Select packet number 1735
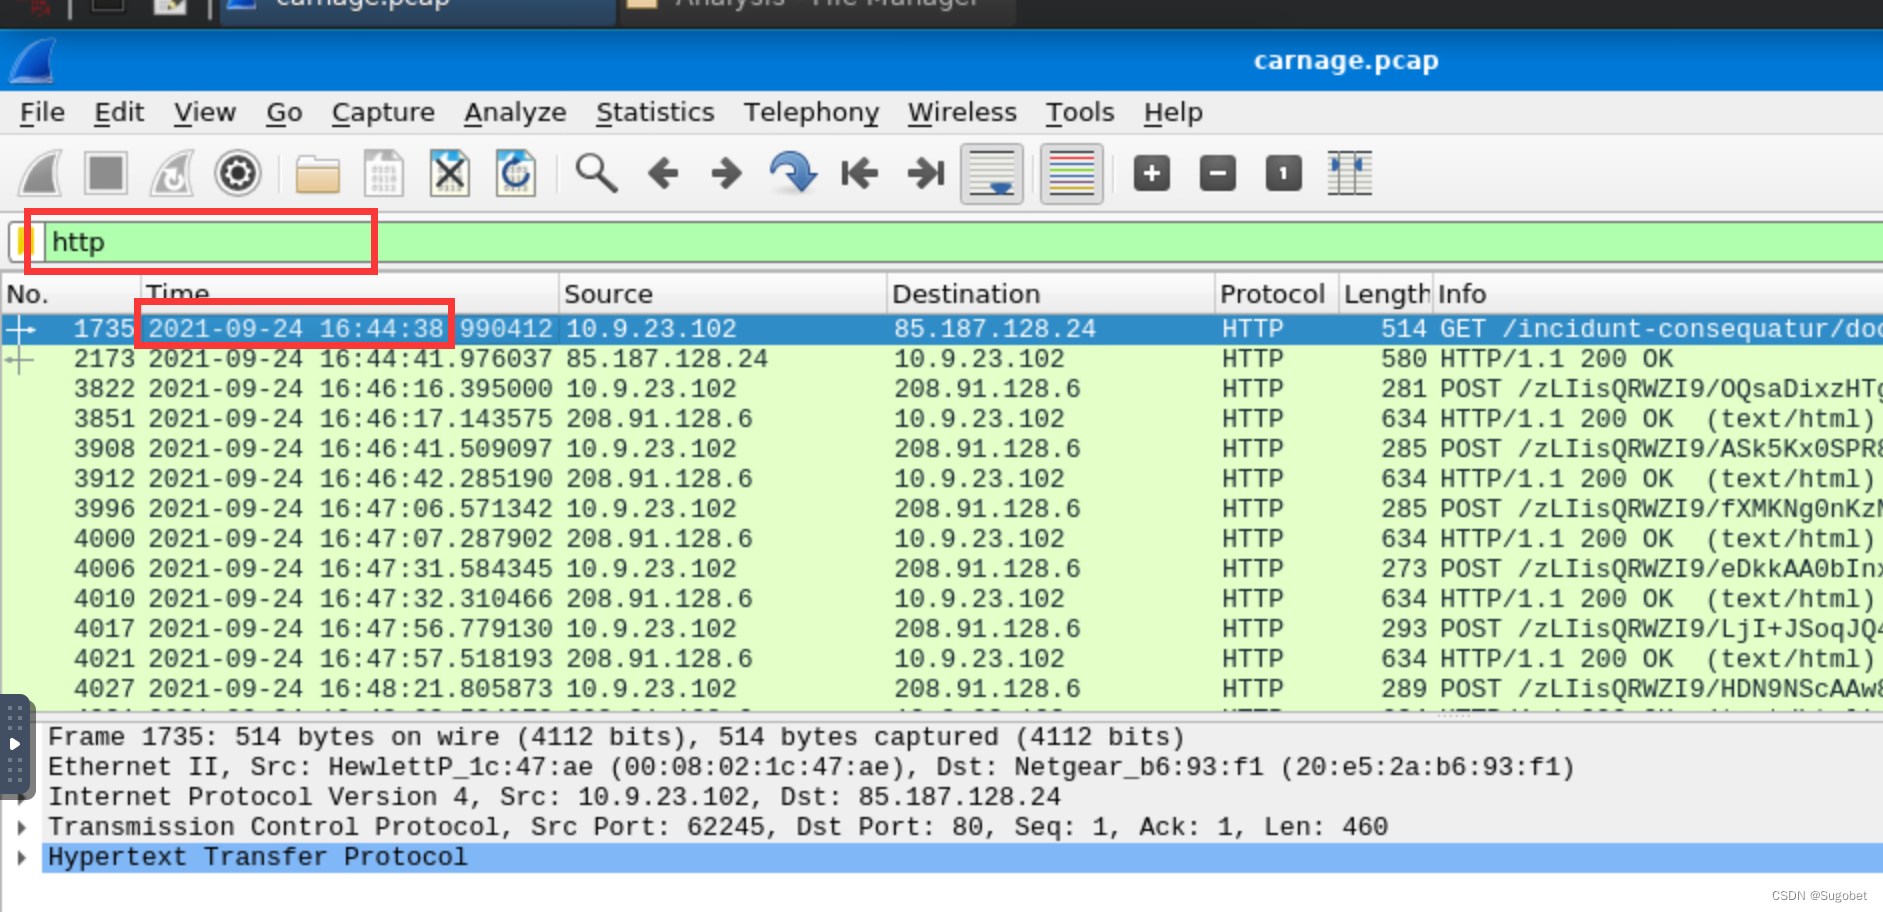 tap(942, 329)
